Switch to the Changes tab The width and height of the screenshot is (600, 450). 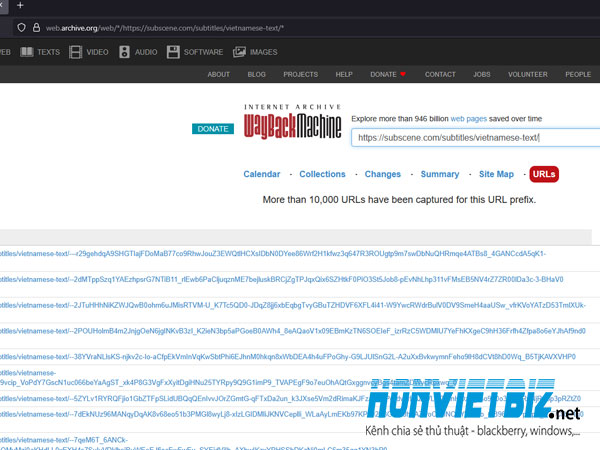(x=383, y=174)
